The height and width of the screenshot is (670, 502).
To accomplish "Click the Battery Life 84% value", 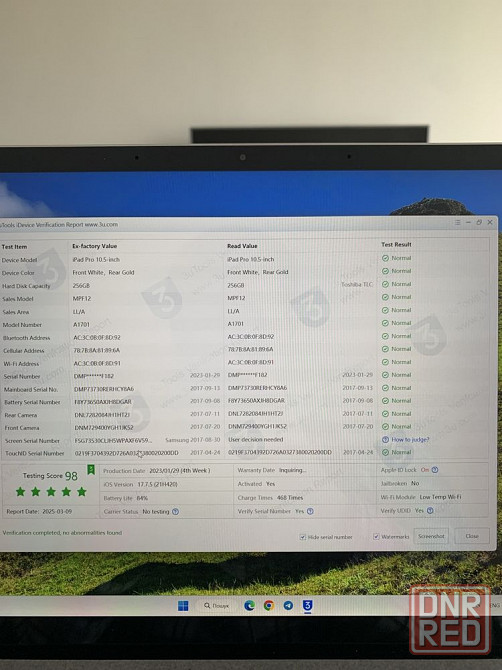I will click(x=142, y=498).
